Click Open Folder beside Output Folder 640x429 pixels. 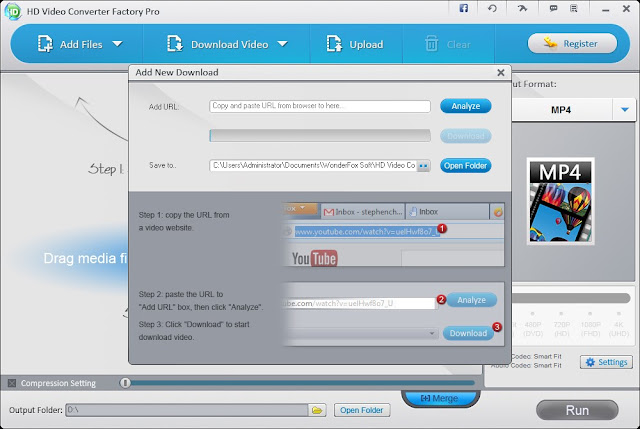tap(362, 410)
